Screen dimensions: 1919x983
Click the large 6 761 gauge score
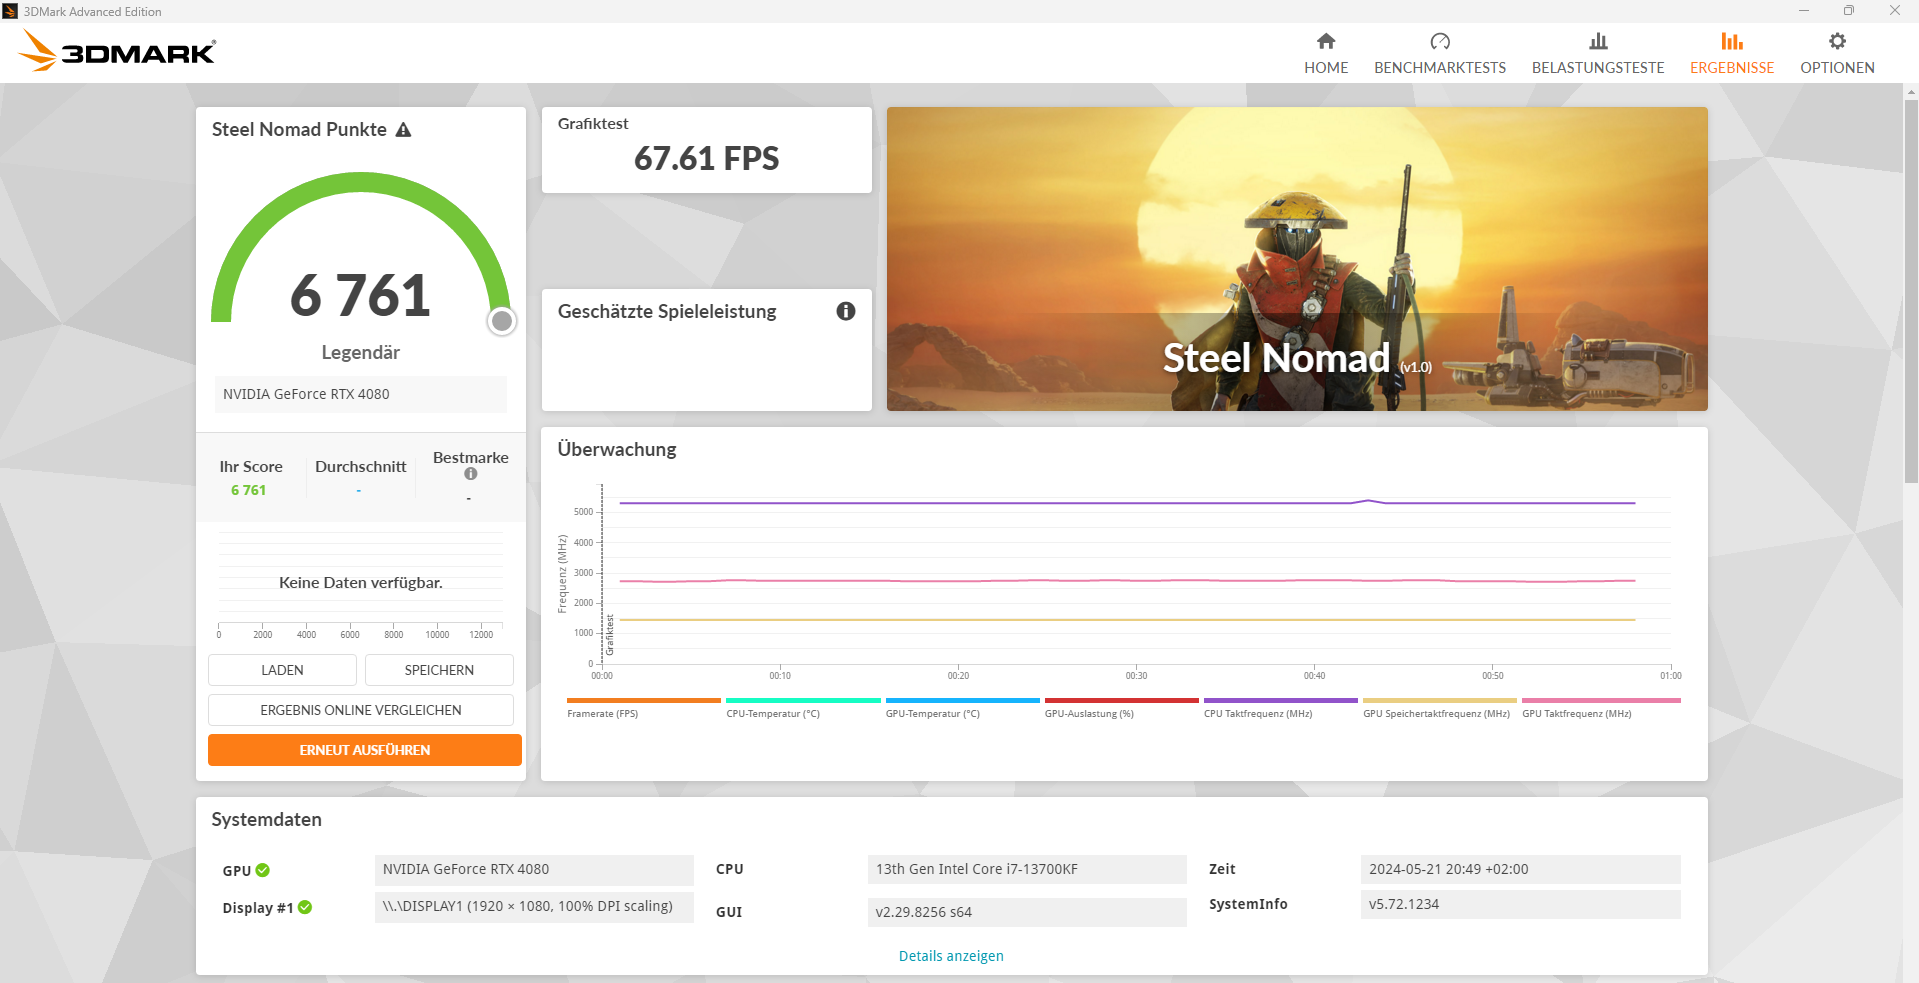click(360, 296)
